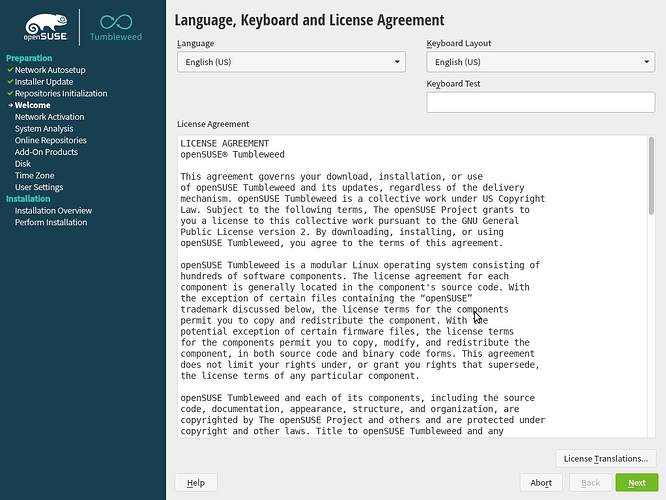Image resolution: width=666 pixels, height=500 pixels.
Task: Click Installation Overview in the sidebar
Action: [53, 211]
